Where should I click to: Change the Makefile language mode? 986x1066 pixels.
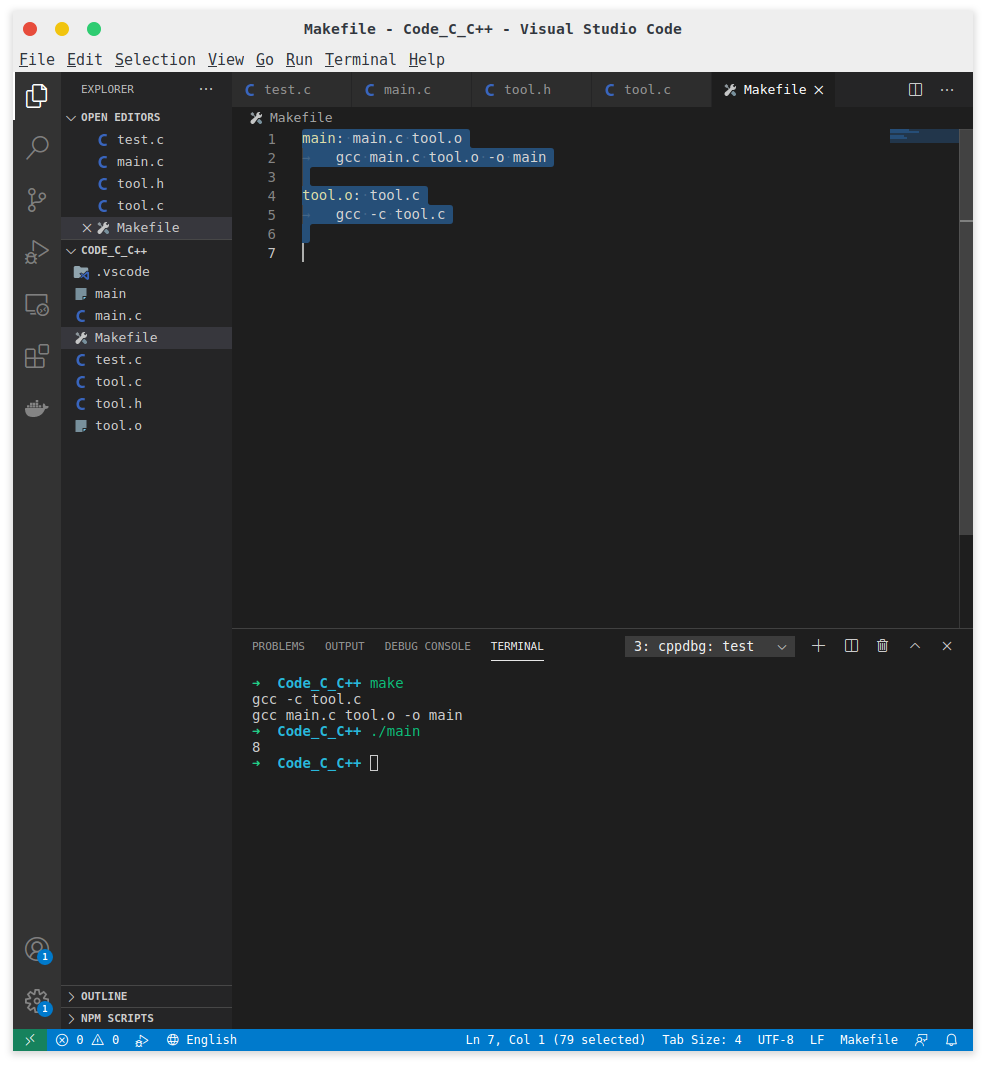(868, 1039)
